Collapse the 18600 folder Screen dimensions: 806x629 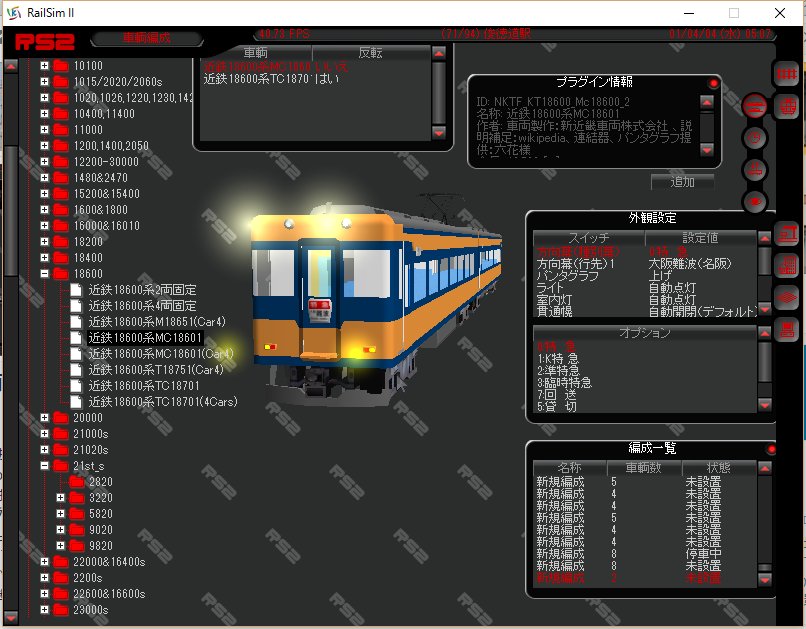[44, 273]
